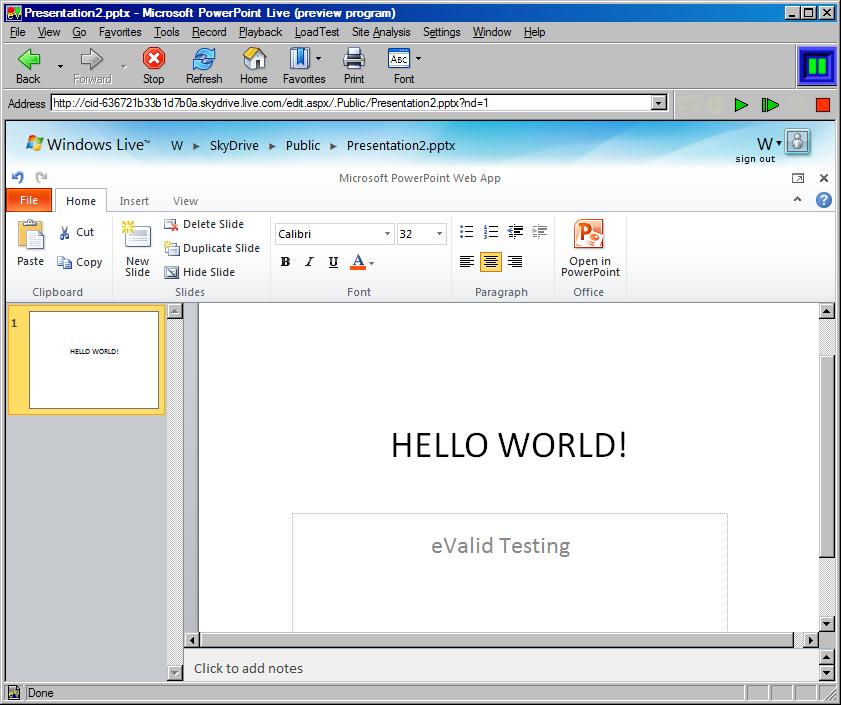This screenshot has width=841, height=705.
Task: Undo with the curved arrow icon
Action: 18,177
